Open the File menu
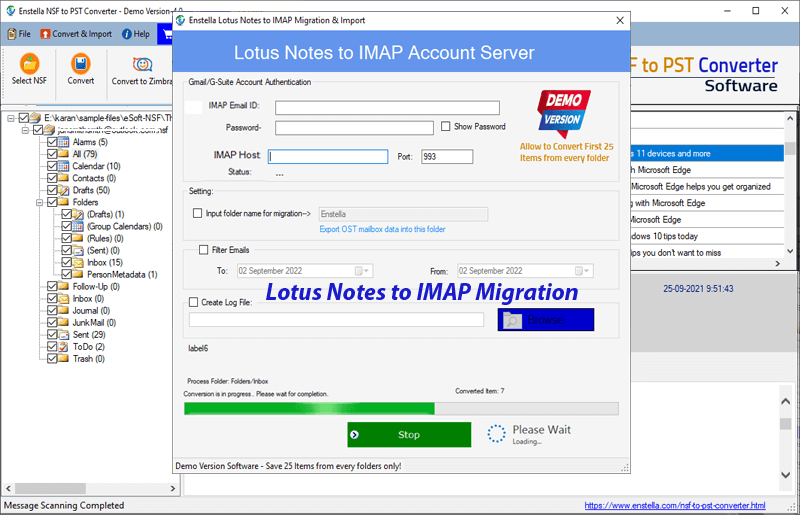 [19, 34]
